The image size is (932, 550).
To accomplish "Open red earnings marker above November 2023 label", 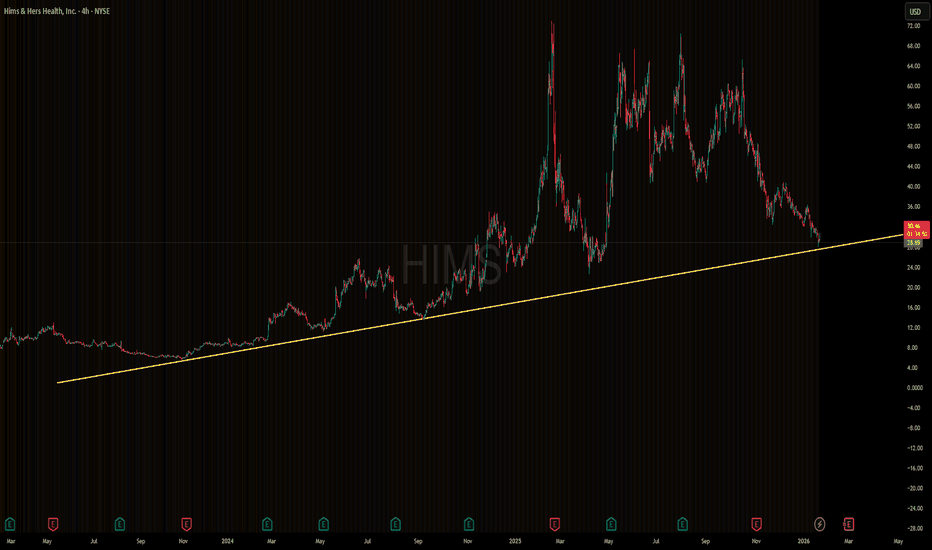I will (186, 524).
